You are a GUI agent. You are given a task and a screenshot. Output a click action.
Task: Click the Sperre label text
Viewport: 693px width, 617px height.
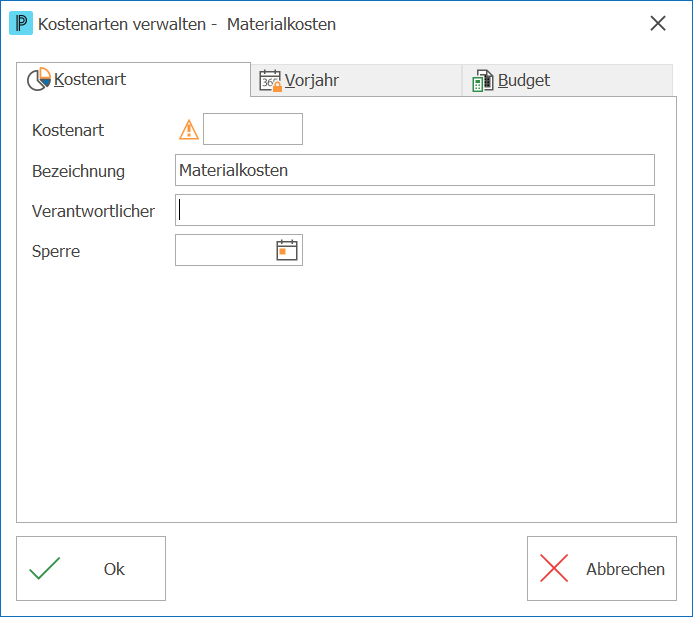pyautogui.click(x=56, y=251)
